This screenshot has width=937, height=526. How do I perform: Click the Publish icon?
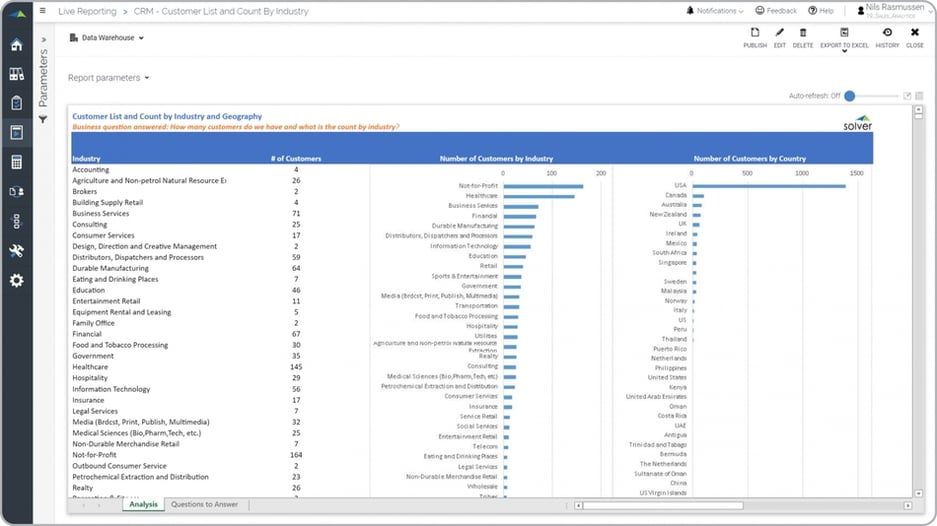755,38
